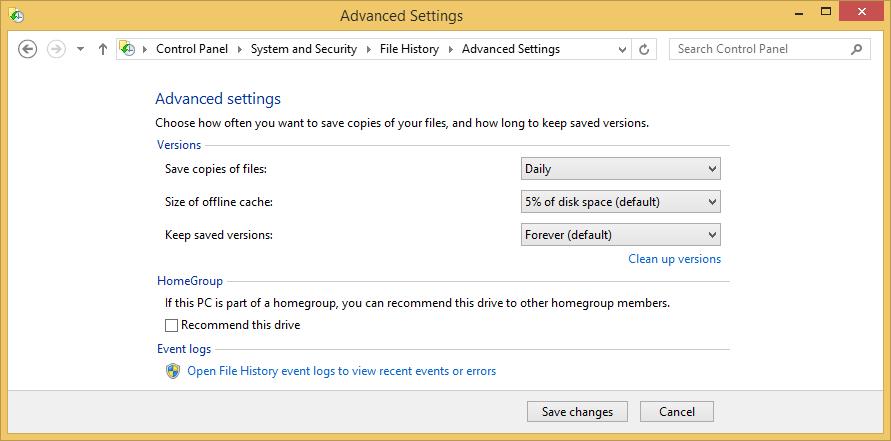Image resolution: width=891 pixels, height=441 pixels.
Task: Click the File History title bar icon
Action: pyautogui.click(x=16, y=15)
